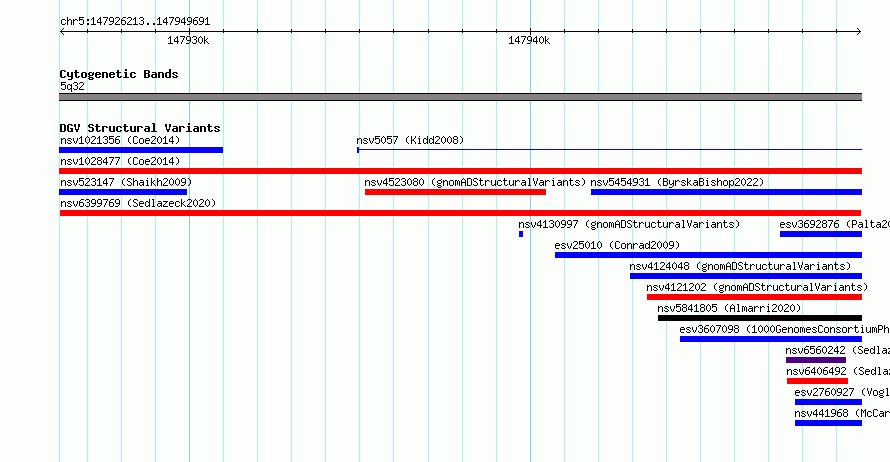Select the red bar under nsv6406492
Screen dimensions: 890x462
pyautogui.click(x=817, y=381)
